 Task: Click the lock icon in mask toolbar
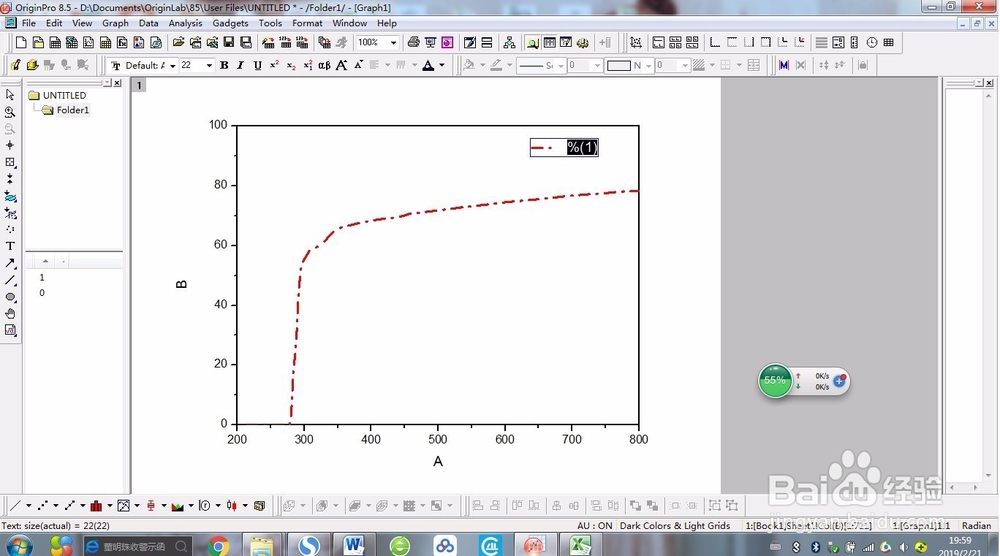863,65
